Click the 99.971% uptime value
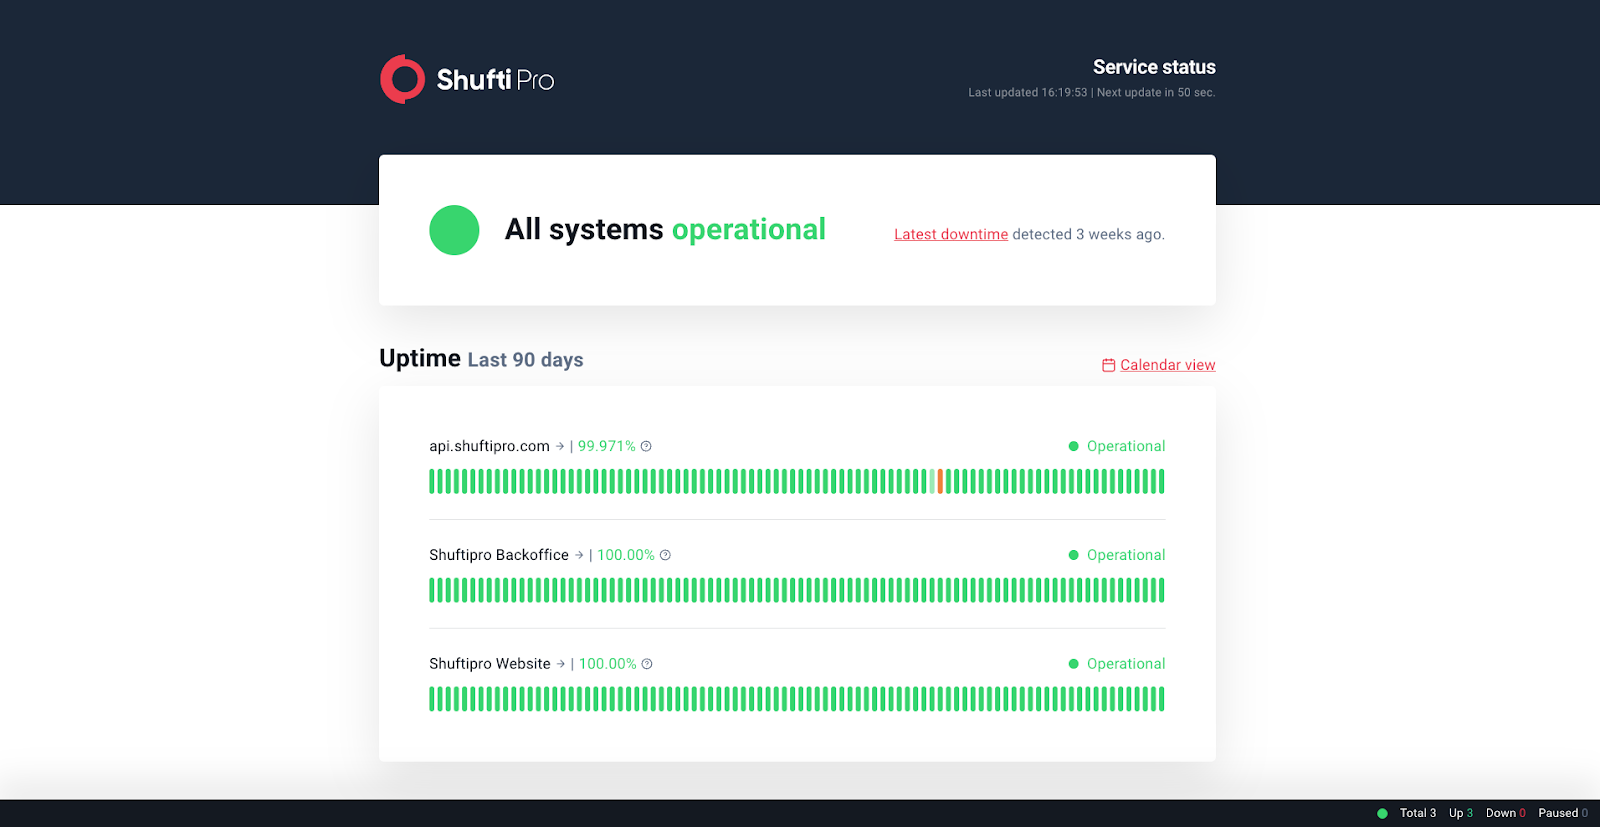 (607, 446)
